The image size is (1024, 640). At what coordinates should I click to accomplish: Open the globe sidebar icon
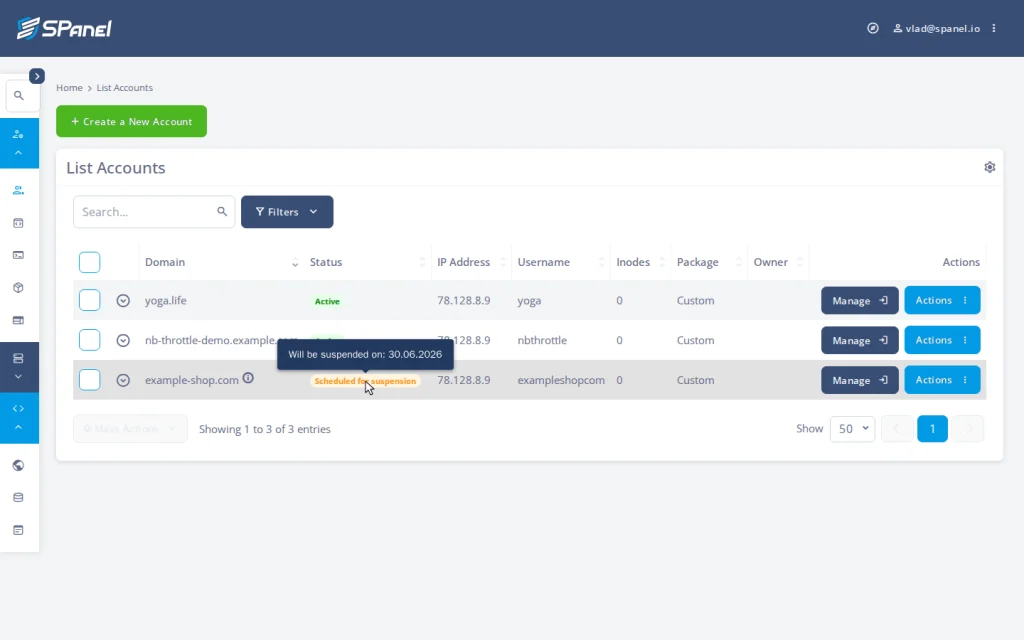click(18, 466)
